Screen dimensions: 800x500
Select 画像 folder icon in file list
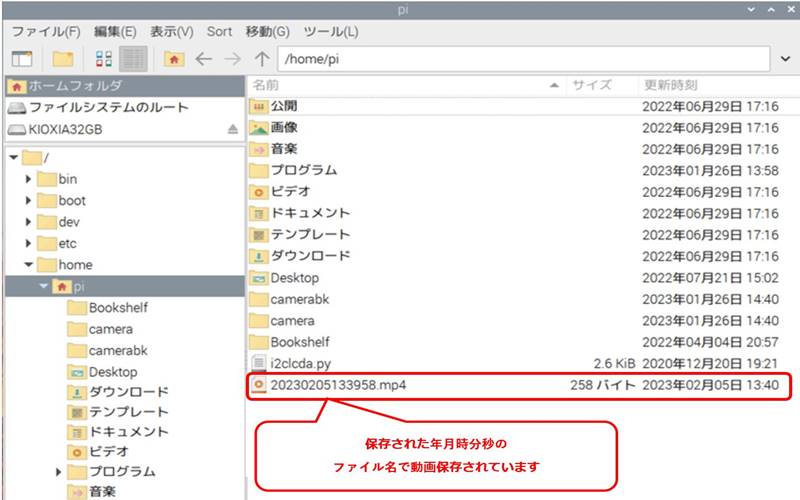pyautogui.click(x=259, y=128)
